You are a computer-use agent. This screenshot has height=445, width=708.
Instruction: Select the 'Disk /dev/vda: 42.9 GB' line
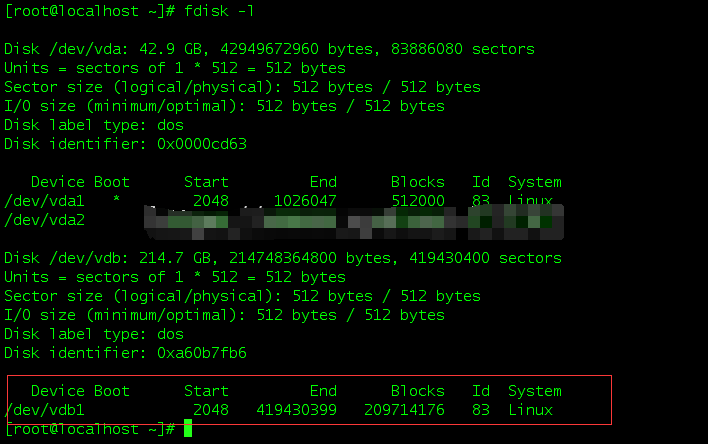[x=269, y=49]
